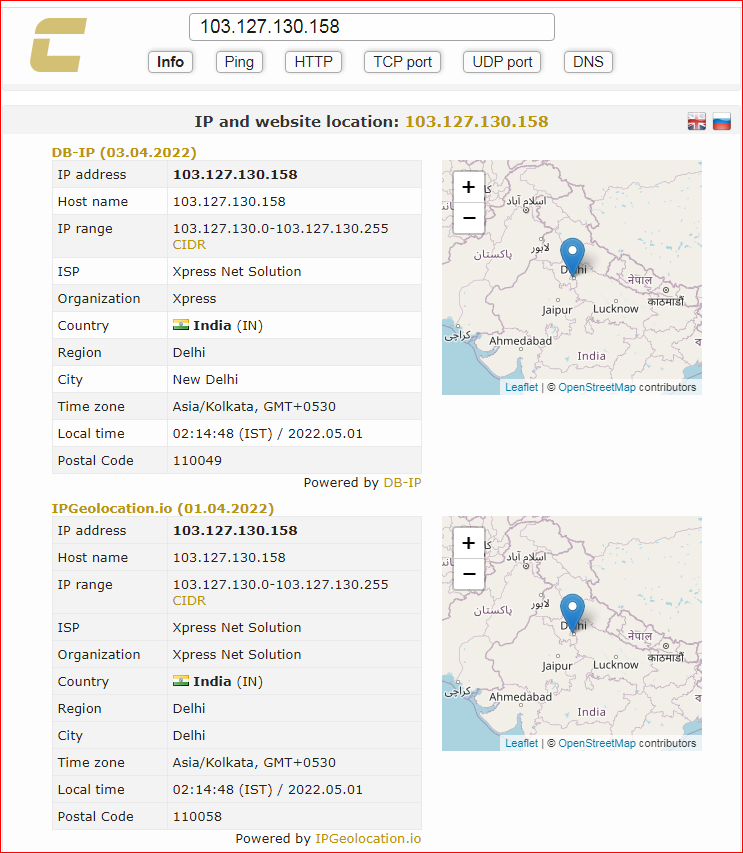Open the HTTP tab

[313, 62]
